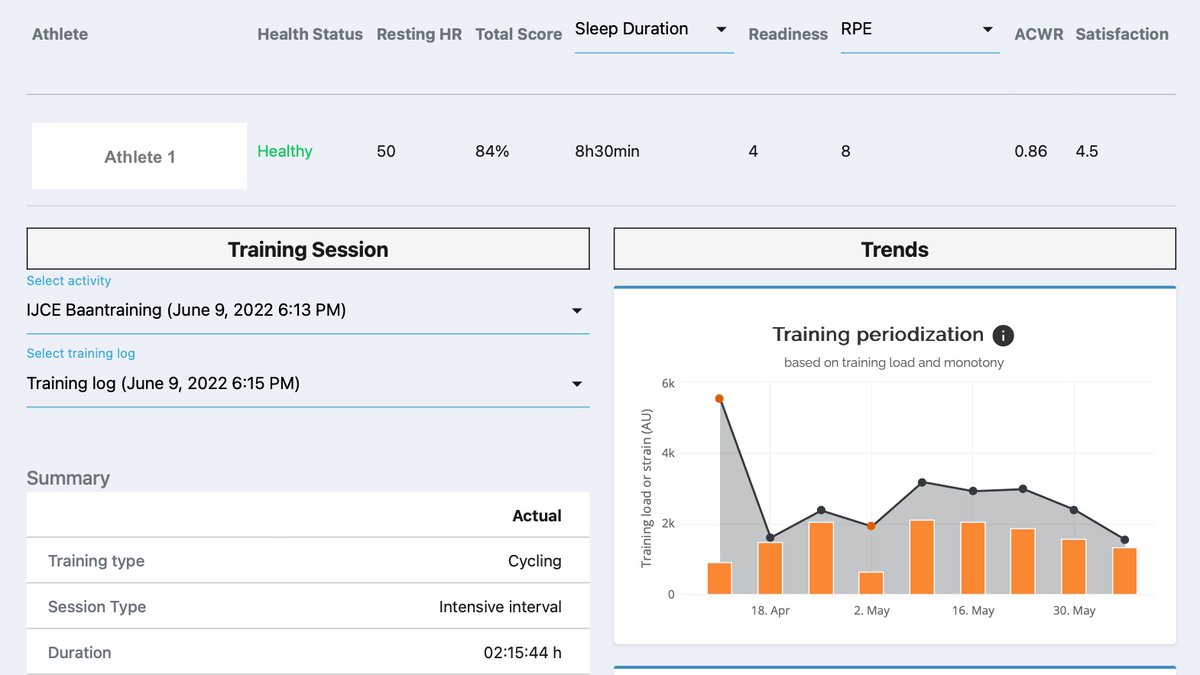Open the RPE column dropdown
Viewport: 1200px width, 675px height.
920,30
